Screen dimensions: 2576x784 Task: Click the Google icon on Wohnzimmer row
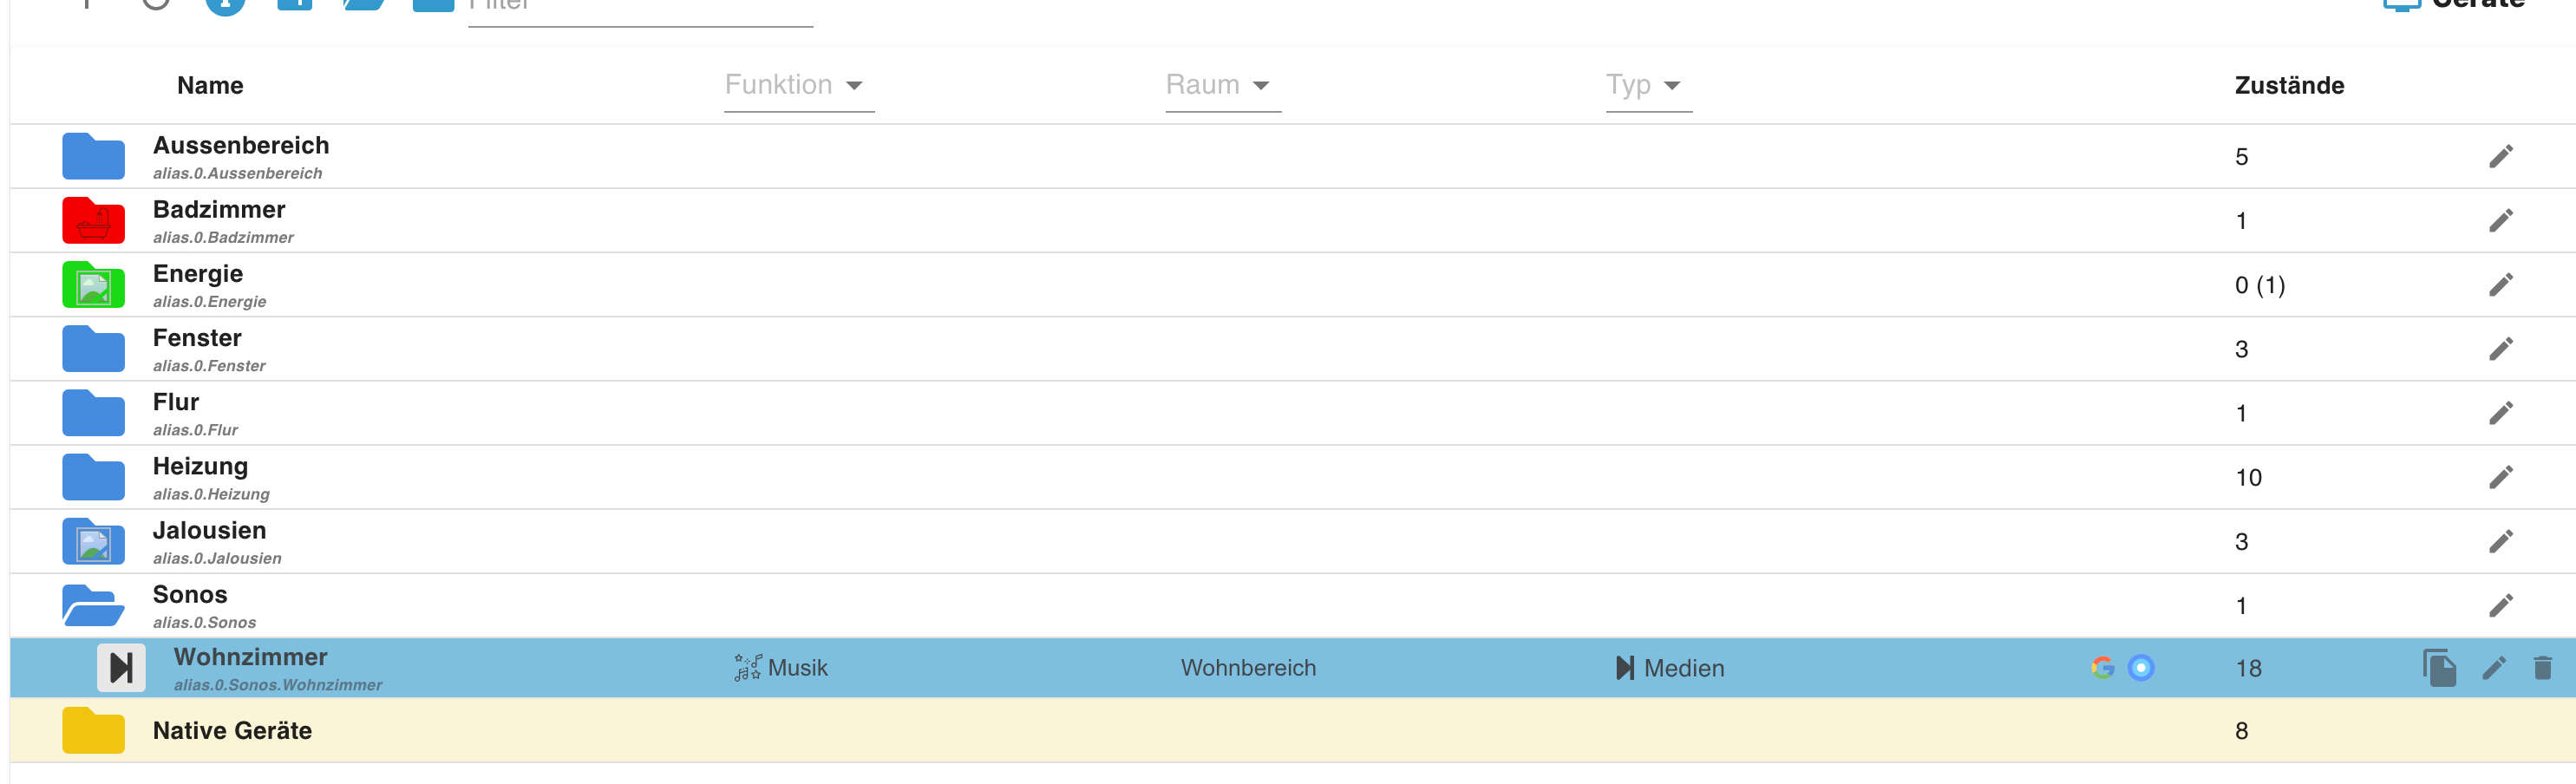coord(2102,667)
